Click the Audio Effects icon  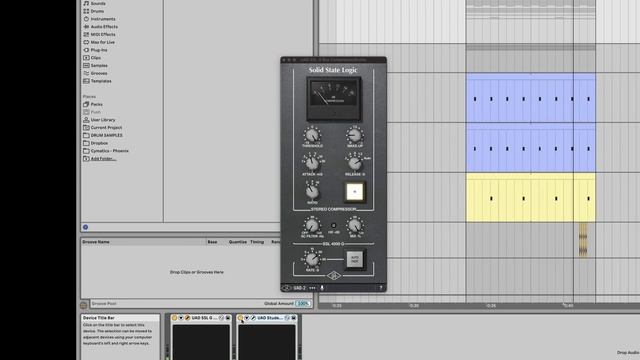86,27
